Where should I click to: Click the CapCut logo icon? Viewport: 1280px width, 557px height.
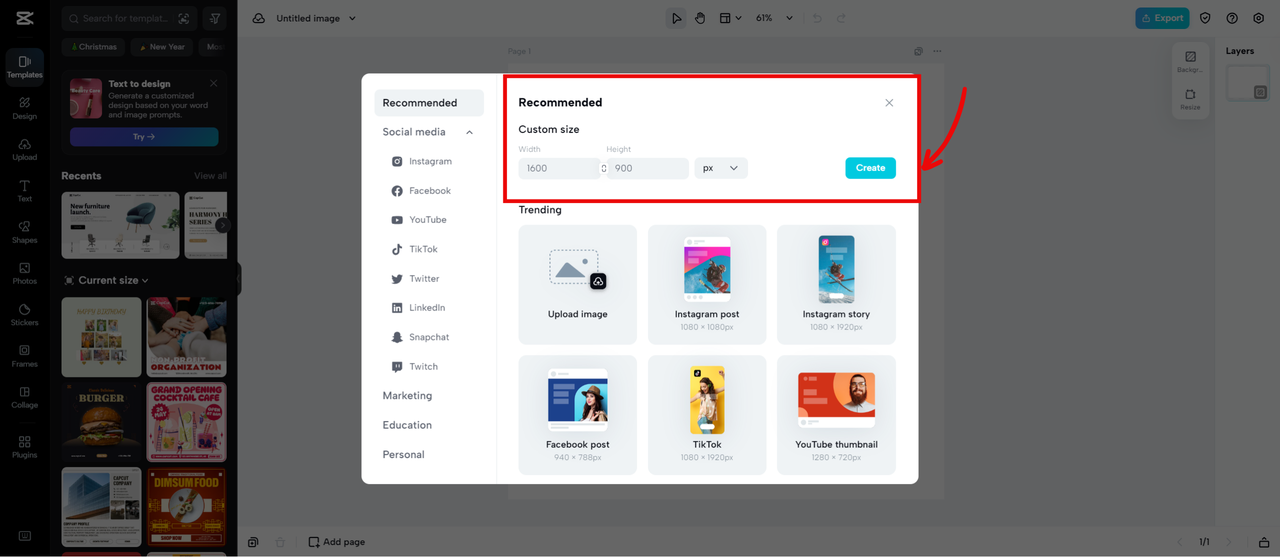pos(24,18)
